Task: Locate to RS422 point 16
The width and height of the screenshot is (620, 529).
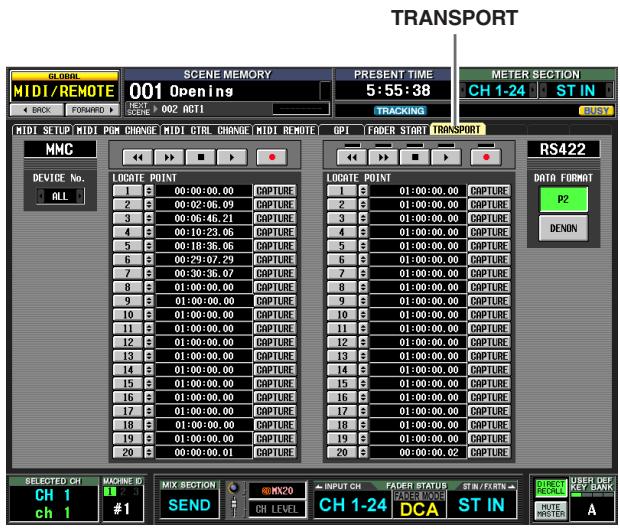Action: tap(342, 397)
